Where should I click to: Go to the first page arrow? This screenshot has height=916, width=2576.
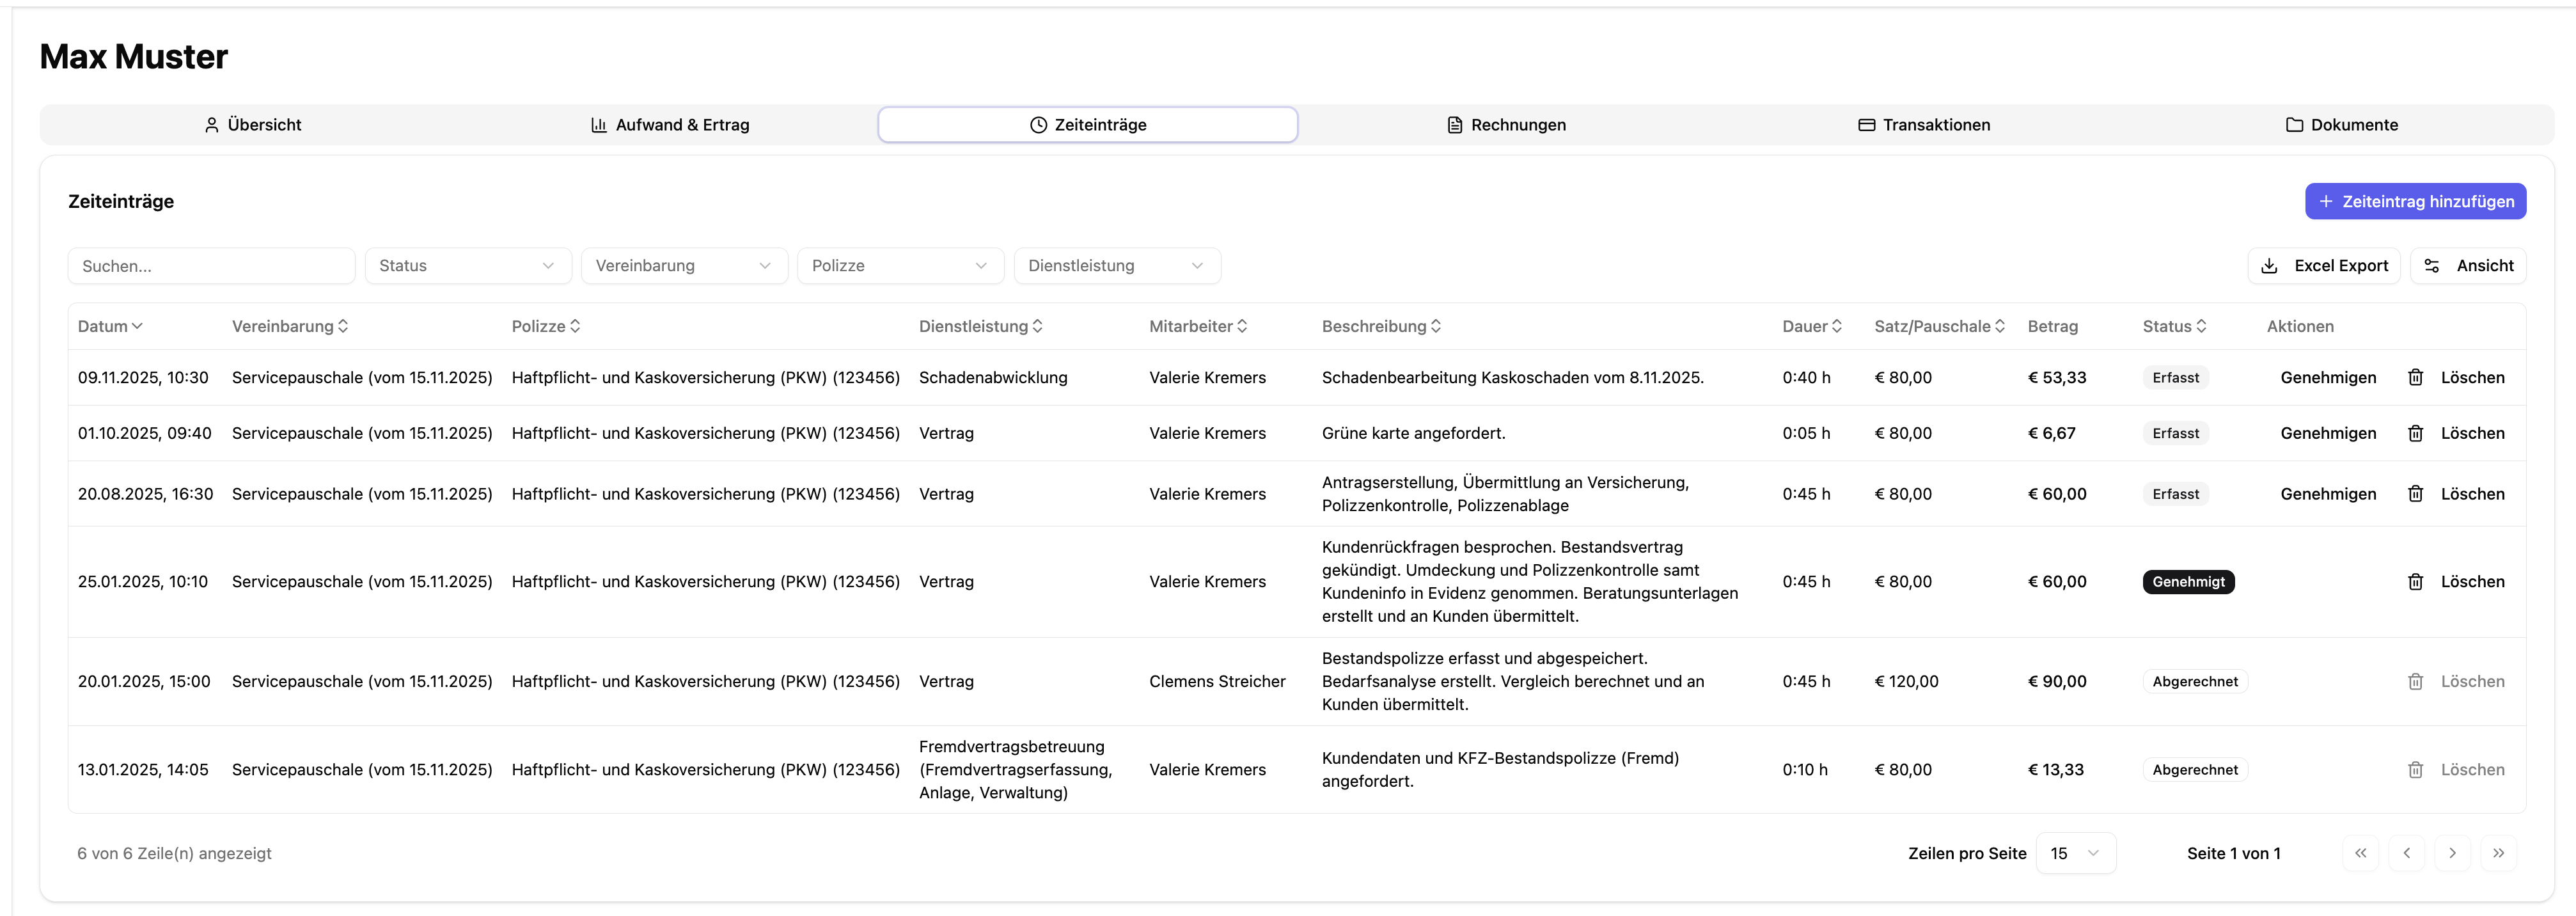[x=2360, y=853]
